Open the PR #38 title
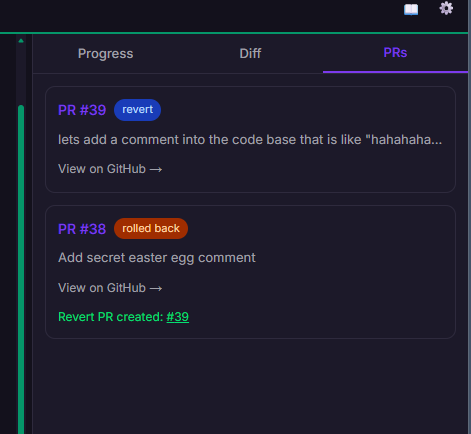471x434 pixels. coord(82,229)
